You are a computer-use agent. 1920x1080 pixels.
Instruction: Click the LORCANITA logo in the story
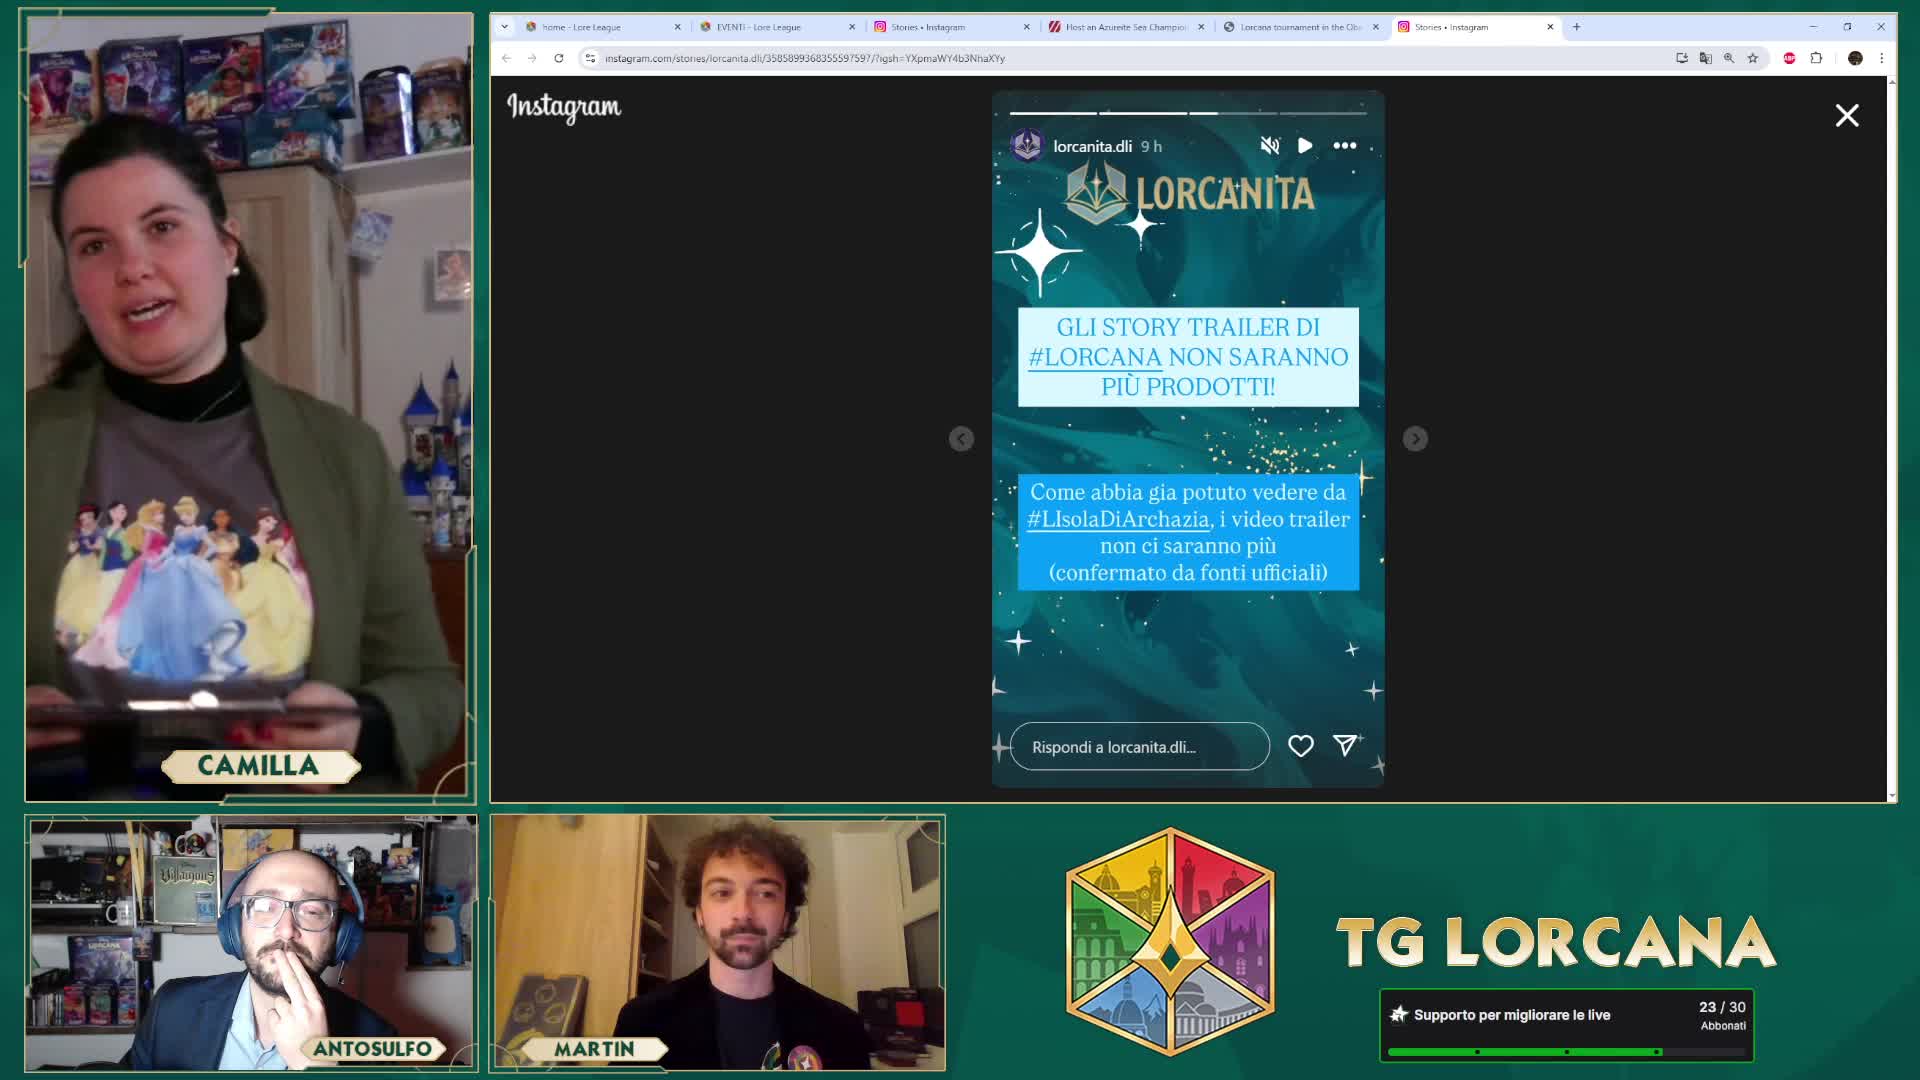1189,193
